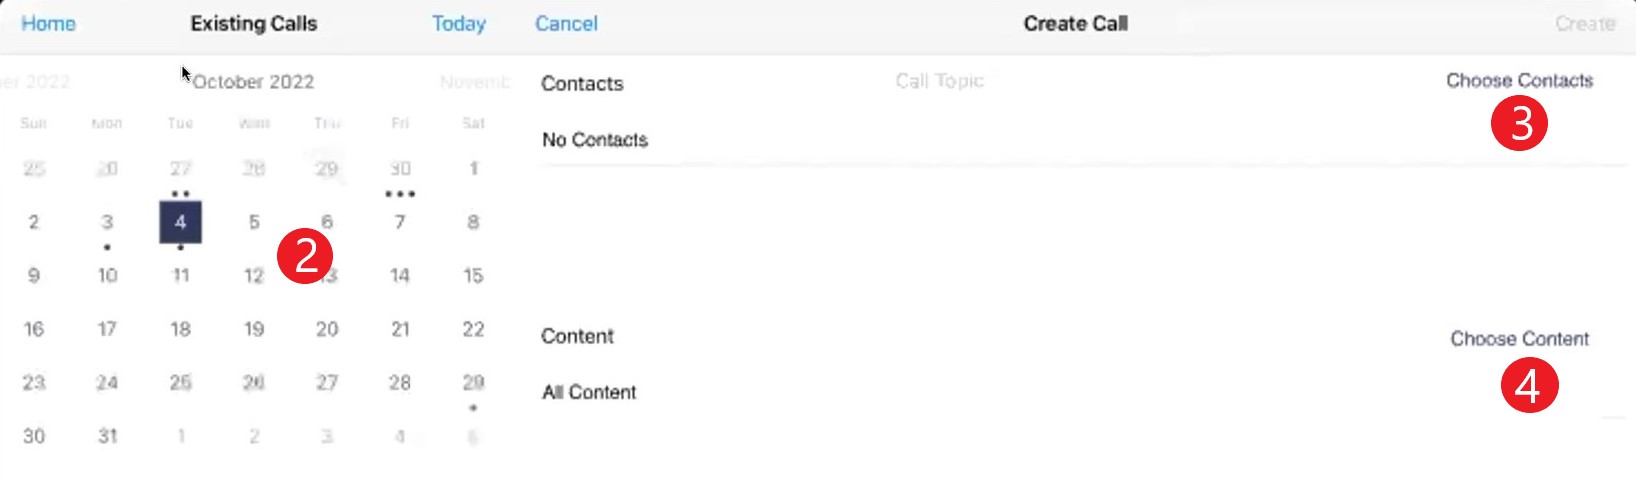Jump to Today in calendar
Screen dimensions: 1636x480
click(459, 24)
